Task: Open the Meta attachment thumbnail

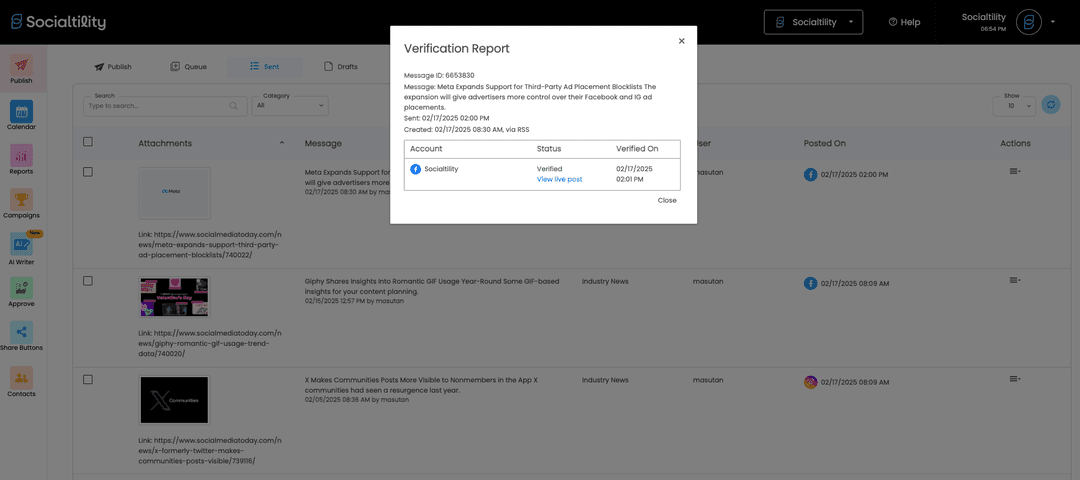Action: point(174,193)
